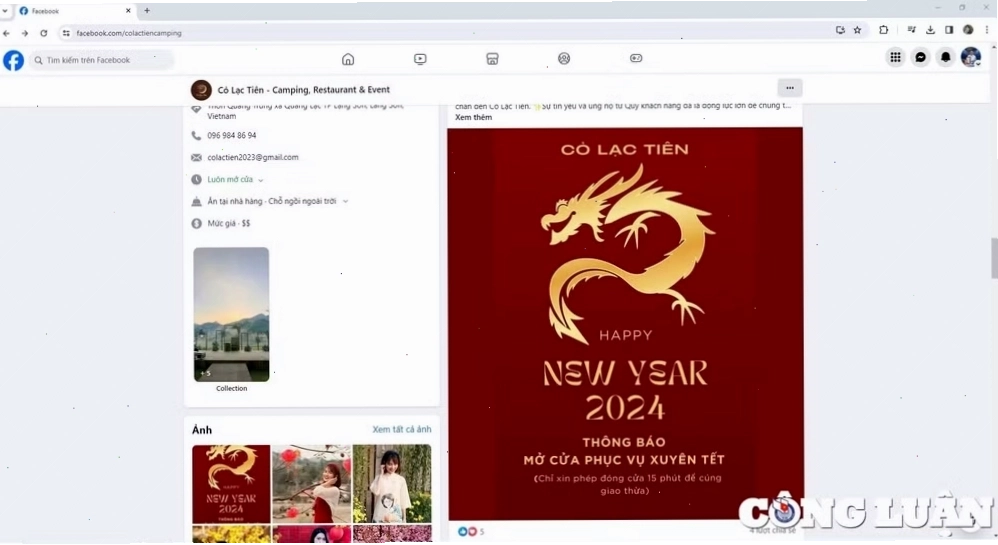Click the site information icon in address bar
Screen dimensions: 998x545
pos(66,33)
